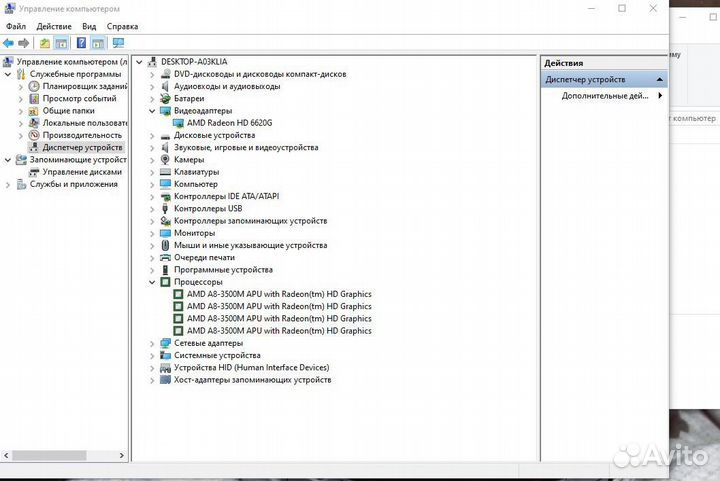The image size is (720, 481).
Task: Click the Мыши и иные указывающие устройства icon
Action: (165, 245)
